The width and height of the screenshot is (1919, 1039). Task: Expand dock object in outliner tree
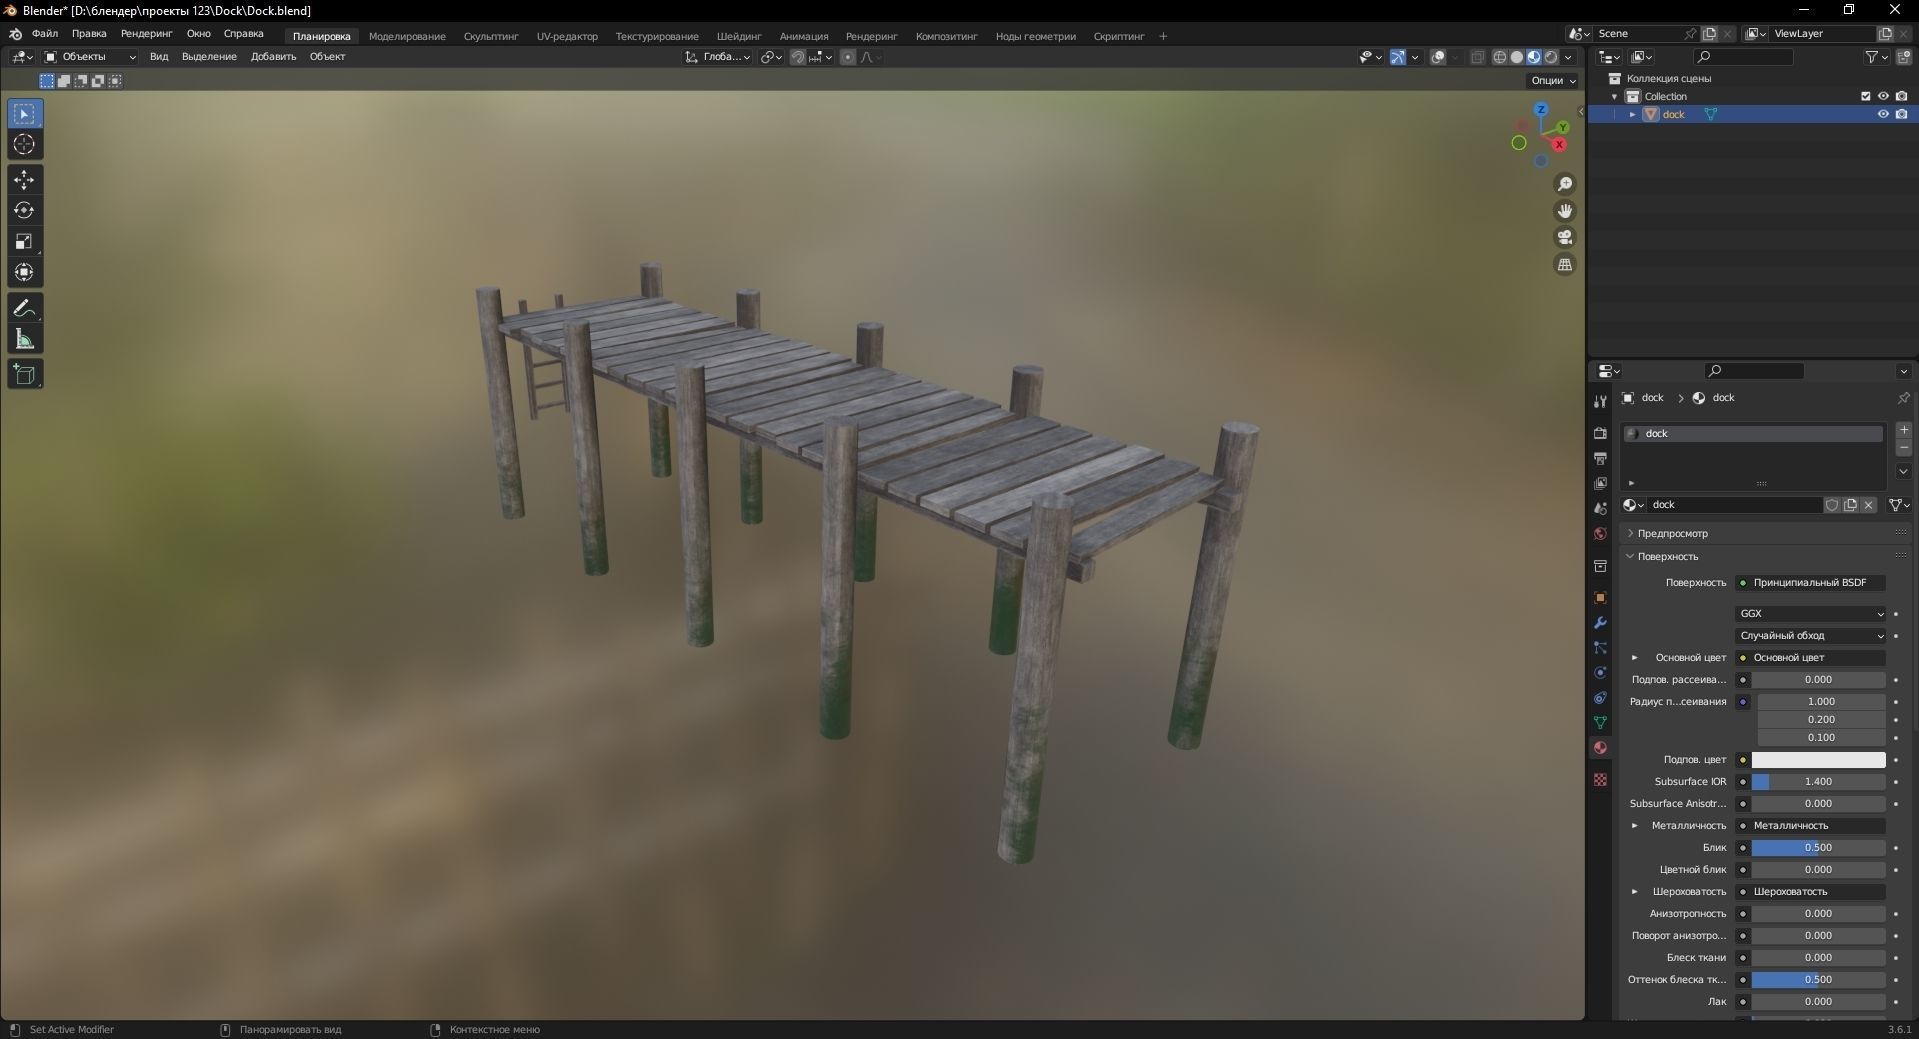1633,114
